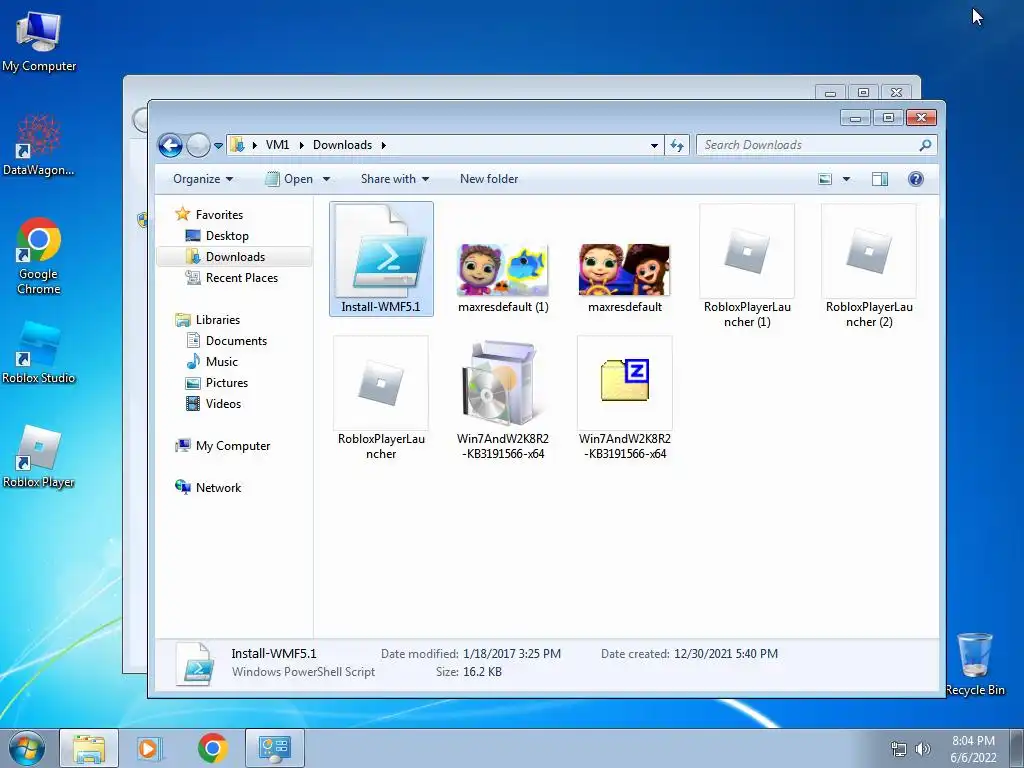Click the Downloads breadcrumb in address bar
This screenshot has width=1024, height=768.
click(x=342, y=145)
